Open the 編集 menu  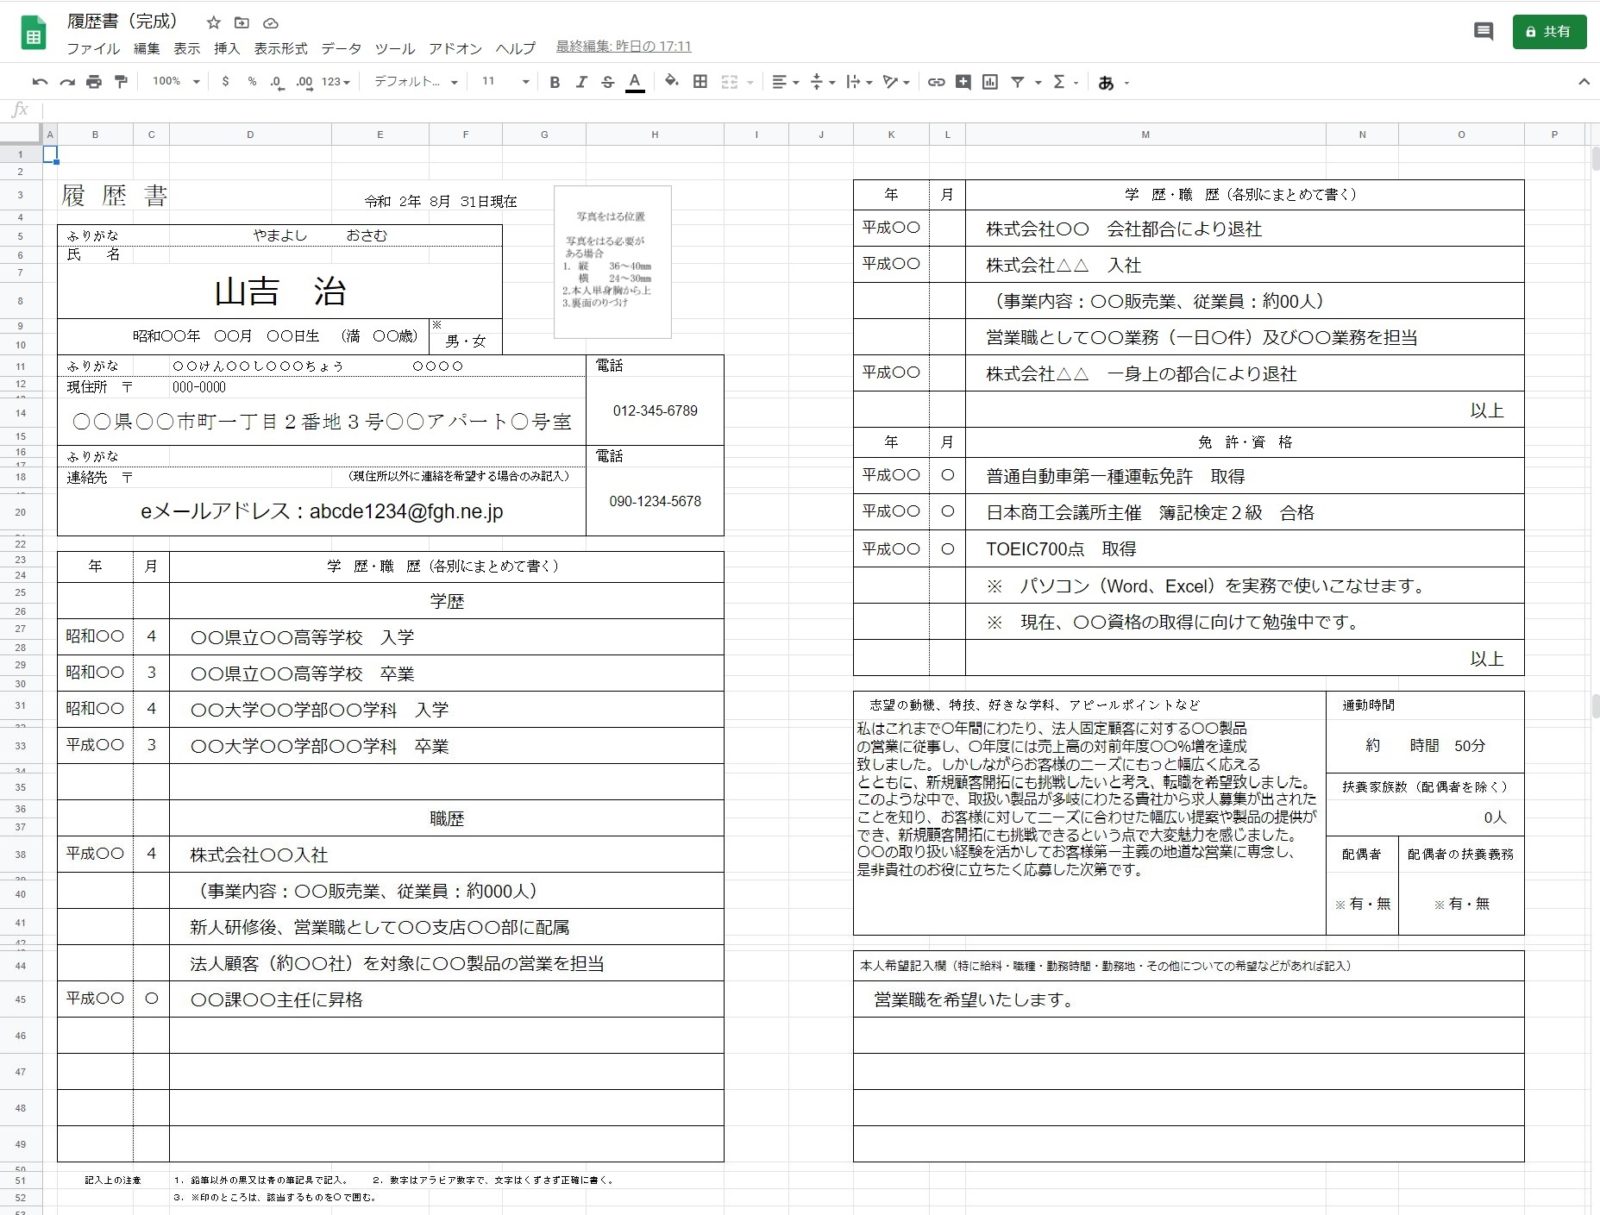(147, 48)
